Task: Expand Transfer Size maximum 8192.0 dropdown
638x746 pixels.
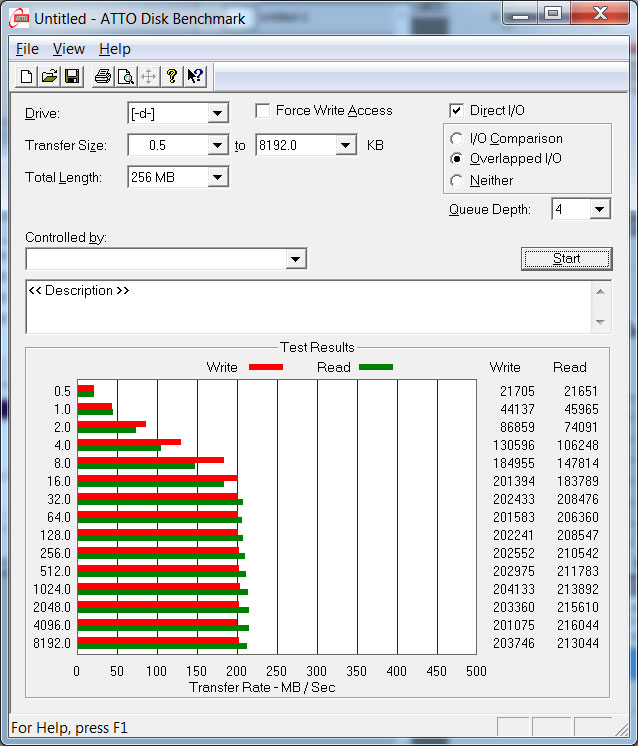Action: tap(345, 145)
